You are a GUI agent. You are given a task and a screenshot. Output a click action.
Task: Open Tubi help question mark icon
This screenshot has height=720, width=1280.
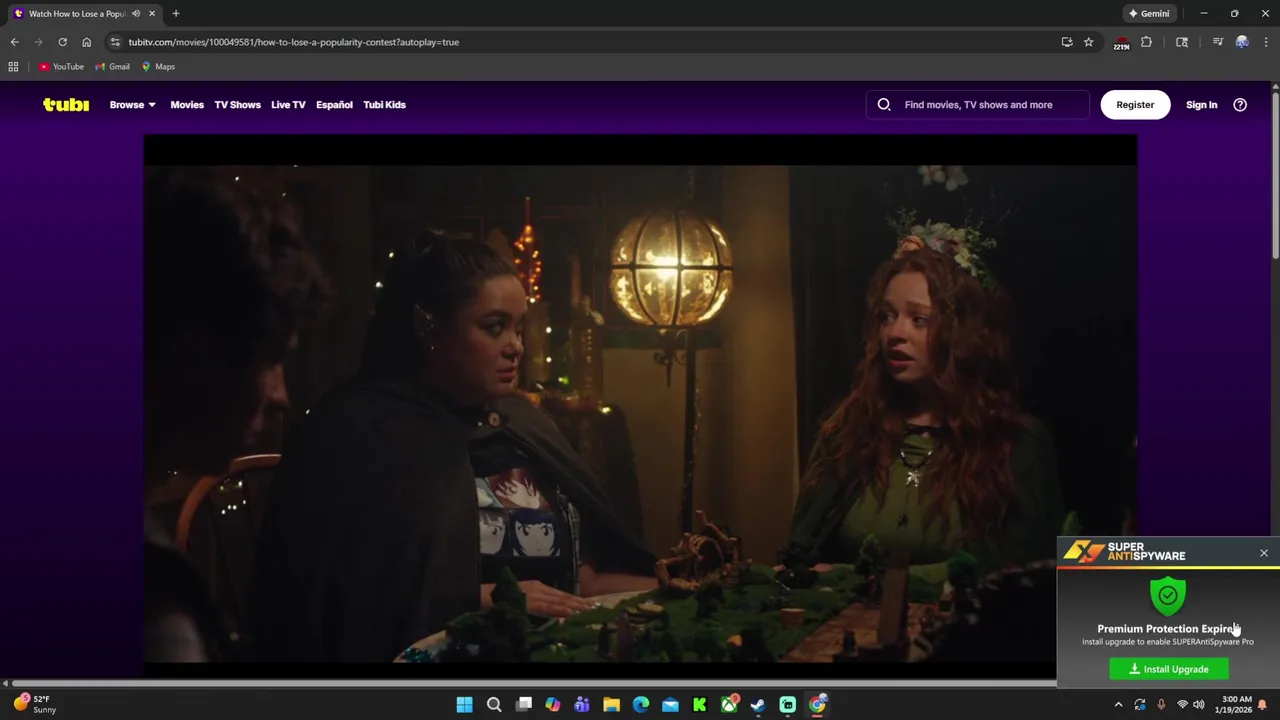tap(1240, 104)
